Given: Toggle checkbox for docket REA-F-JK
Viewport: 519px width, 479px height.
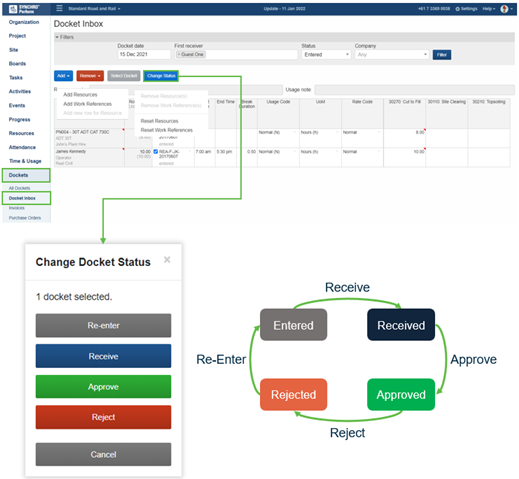Looking at the screenshot, I should pyautogui.click(x=156, y=152).
